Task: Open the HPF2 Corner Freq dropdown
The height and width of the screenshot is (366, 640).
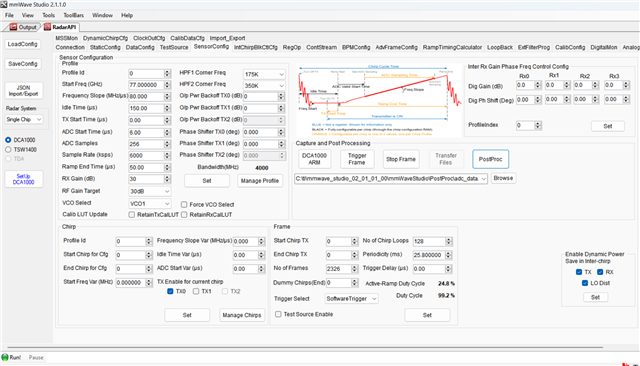Action: click(264, 86)
